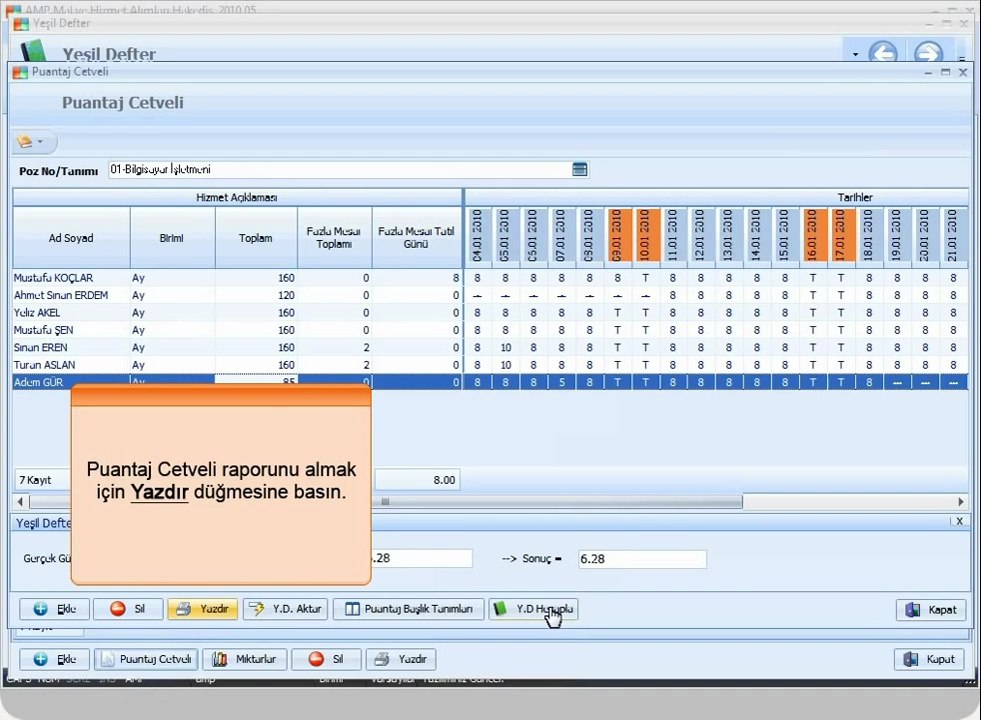
Task: Click Sinan EREN's 10 cell under 05.01.2010
Action: click(506, 348)
